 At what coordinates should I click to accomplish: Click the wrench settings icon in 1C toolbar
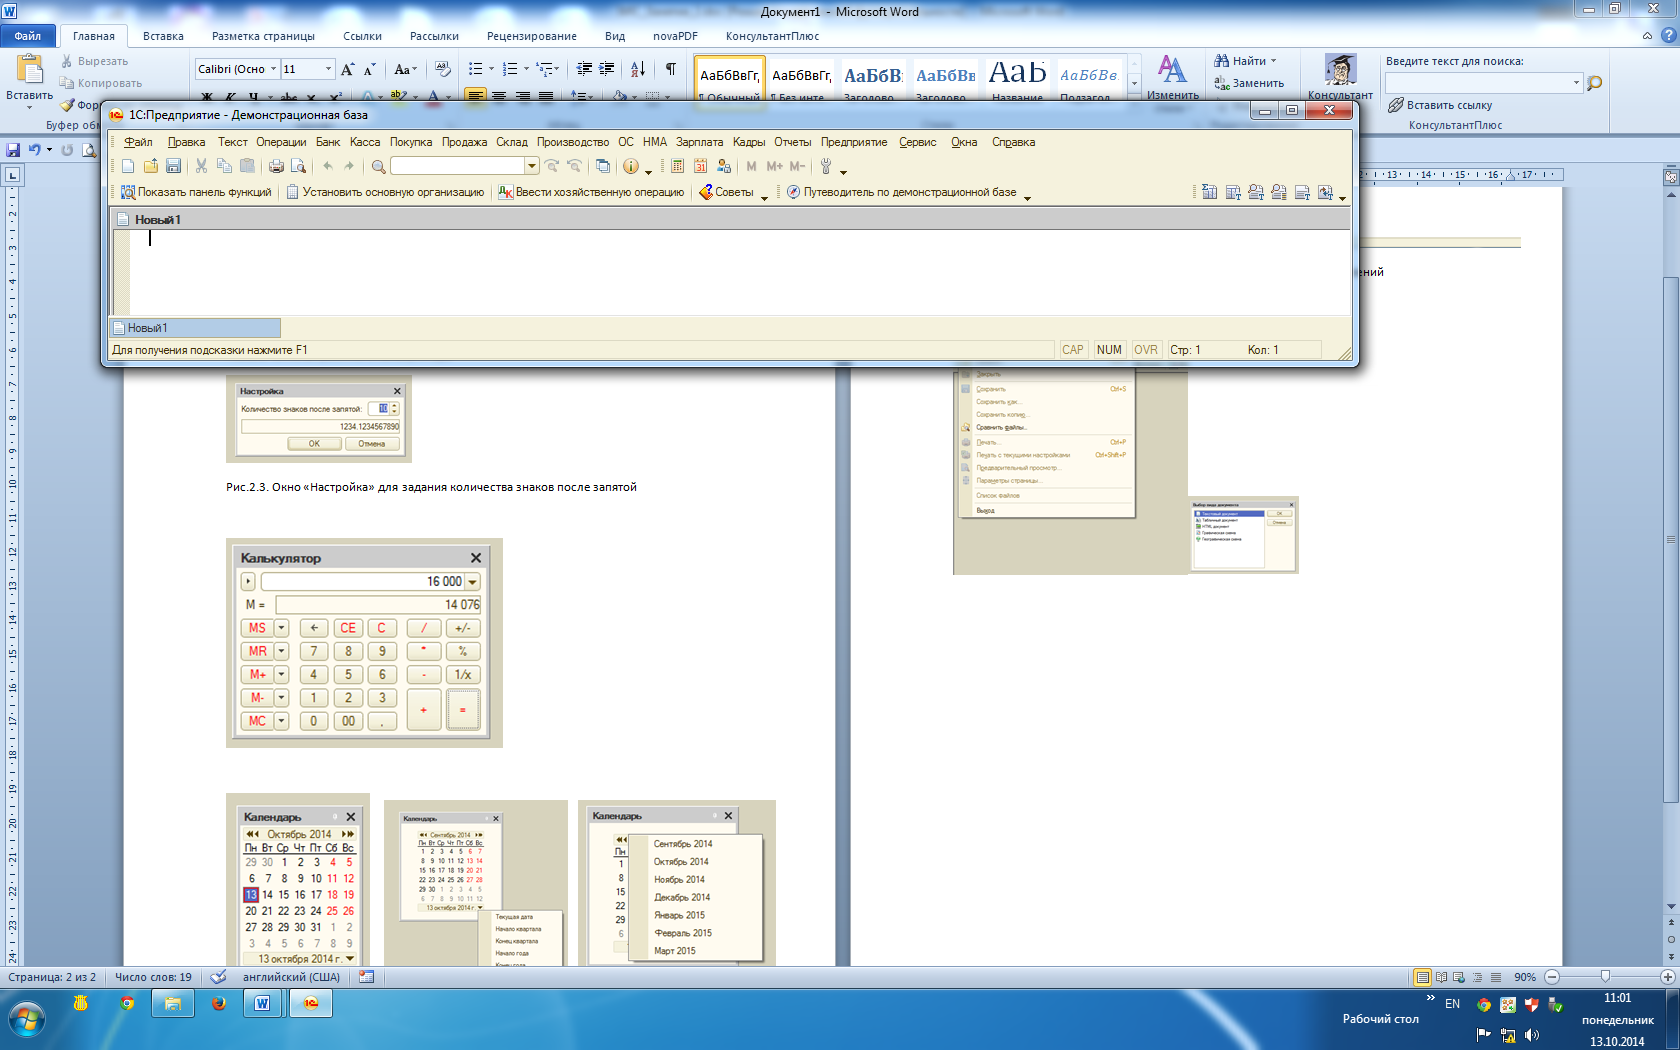click(x=826, y=166)
